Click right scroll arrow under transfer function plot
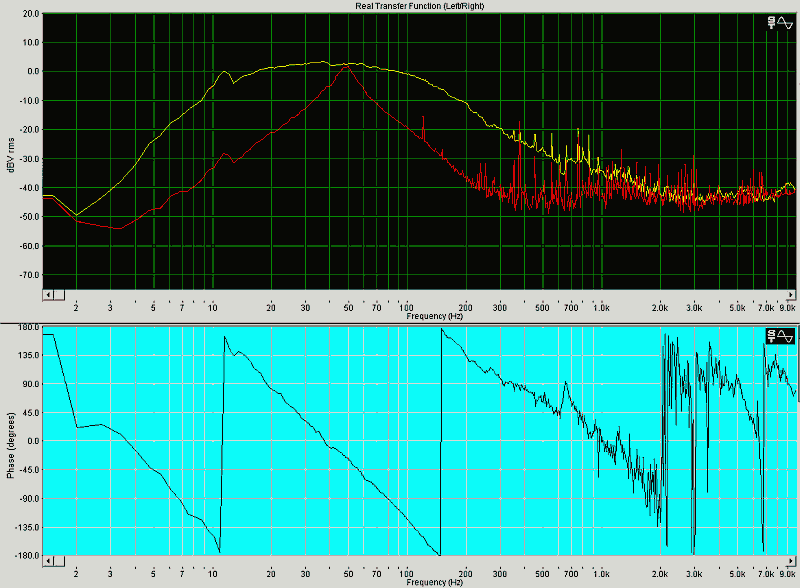Viewport: 800px width, 588px height. [791, 295]
